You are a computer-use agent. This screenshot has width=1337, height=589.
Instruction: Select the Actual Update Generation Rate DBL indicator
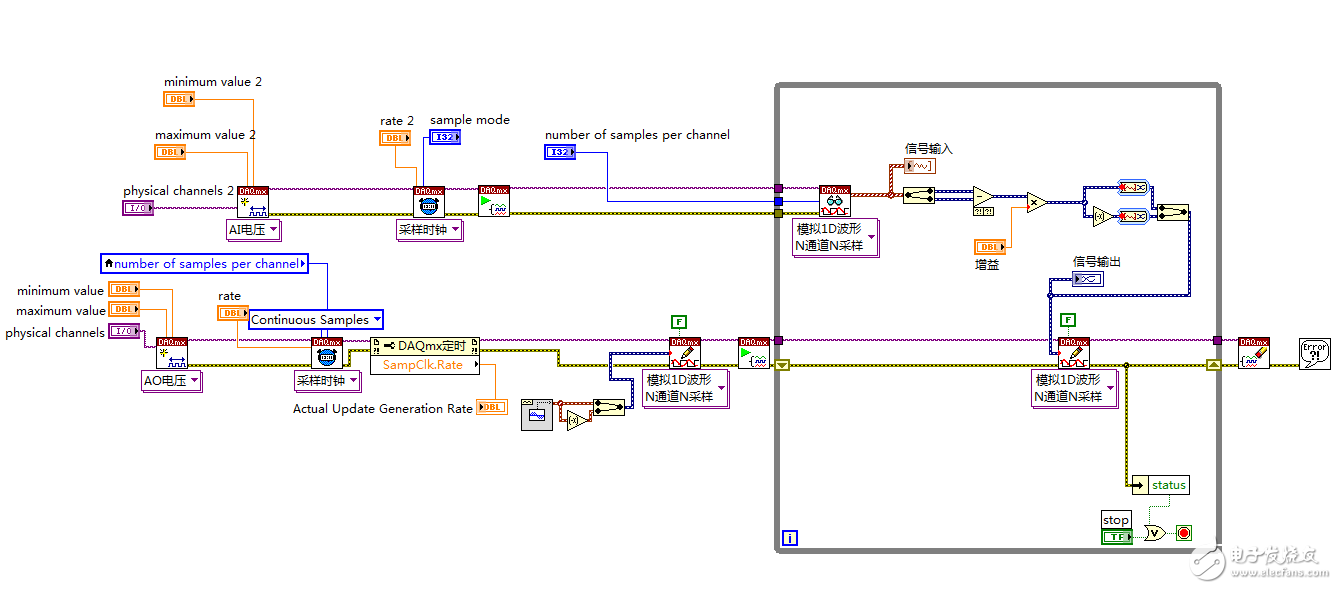[x=492, y=407]
